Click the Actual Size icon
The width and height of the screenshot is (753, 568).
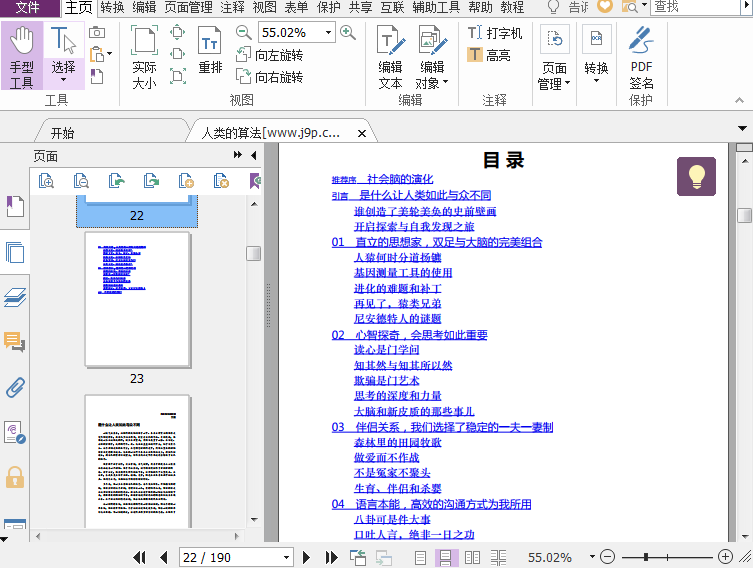click(145, 58)
